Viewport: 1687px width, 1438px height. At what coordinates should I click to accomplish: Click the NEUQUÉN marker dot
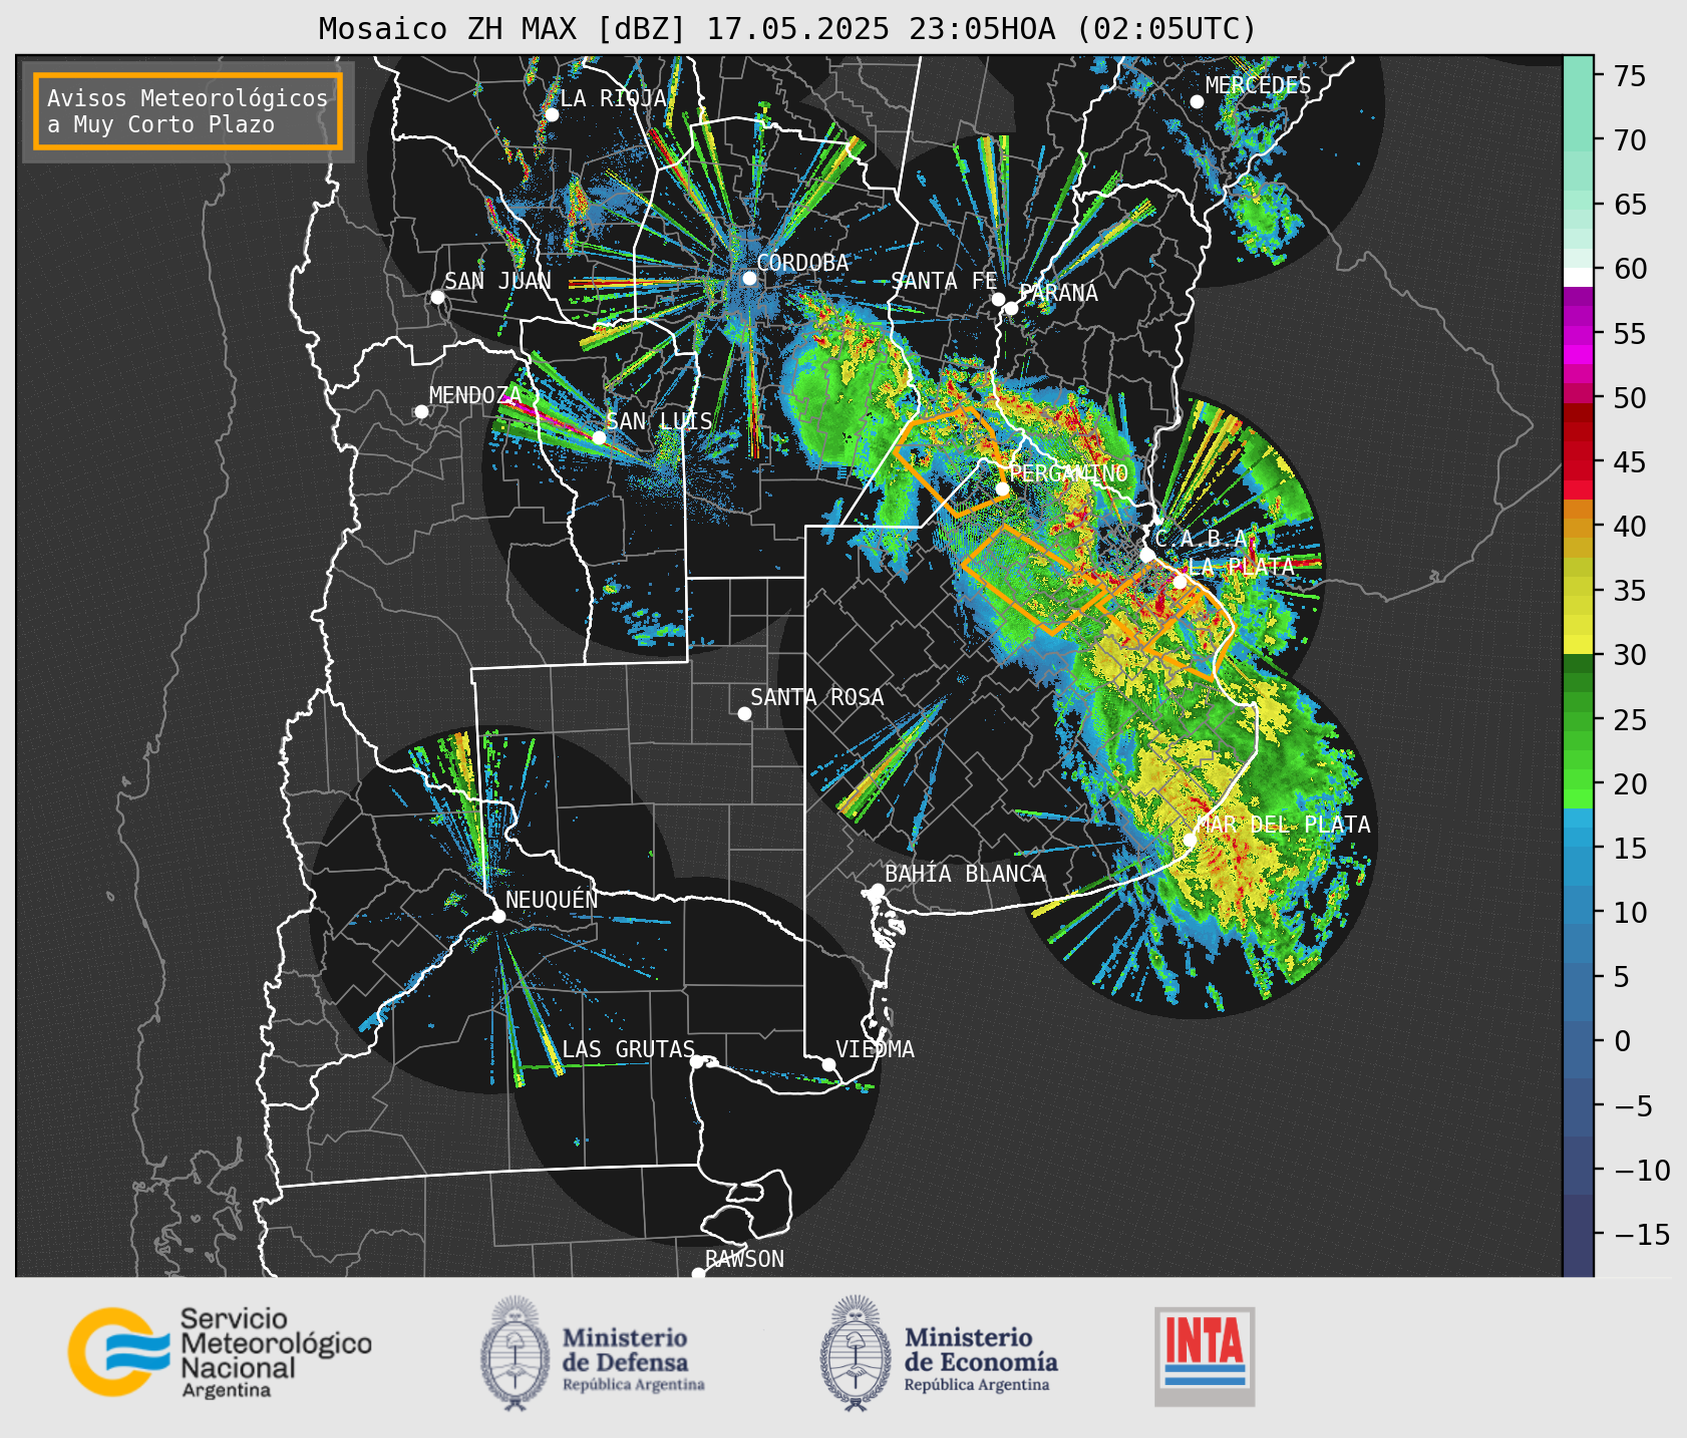point(498,916)
